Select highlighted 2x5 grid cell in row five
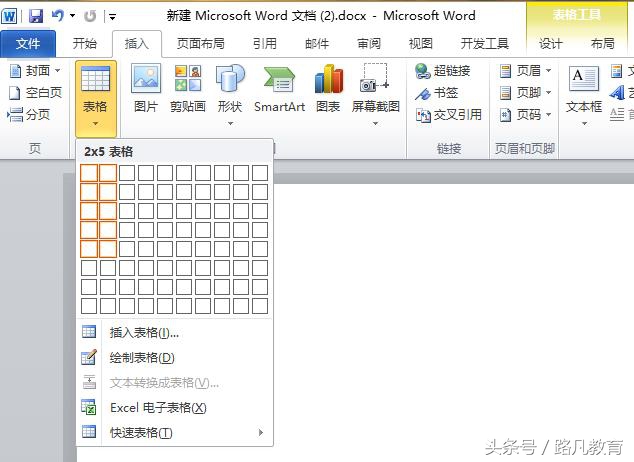The image size is (634, 462). point(108,249)
